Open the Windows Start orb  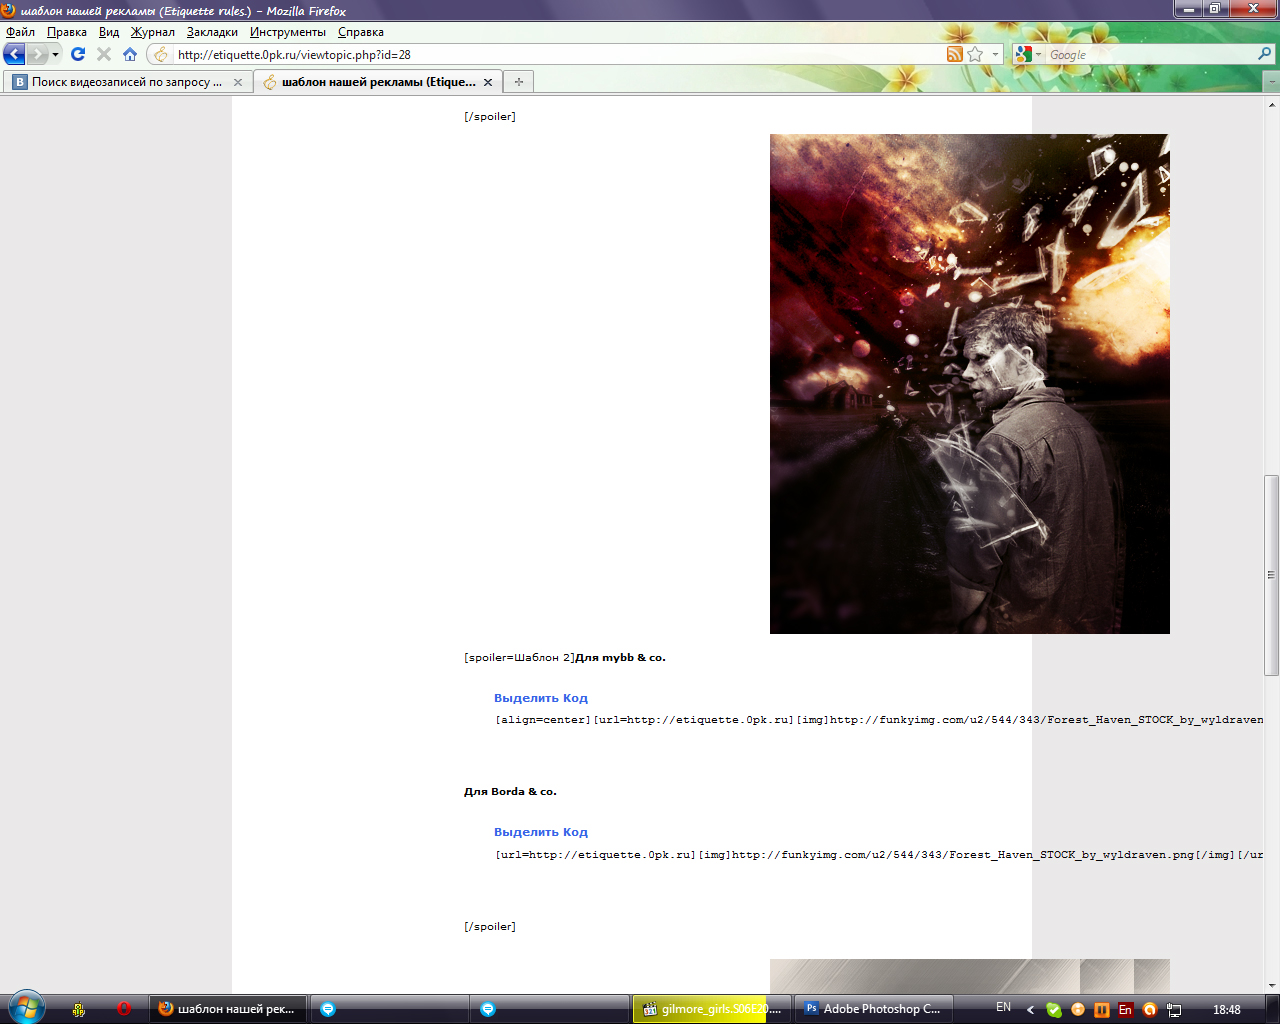pyautogui.click(x=27, y=1008)
